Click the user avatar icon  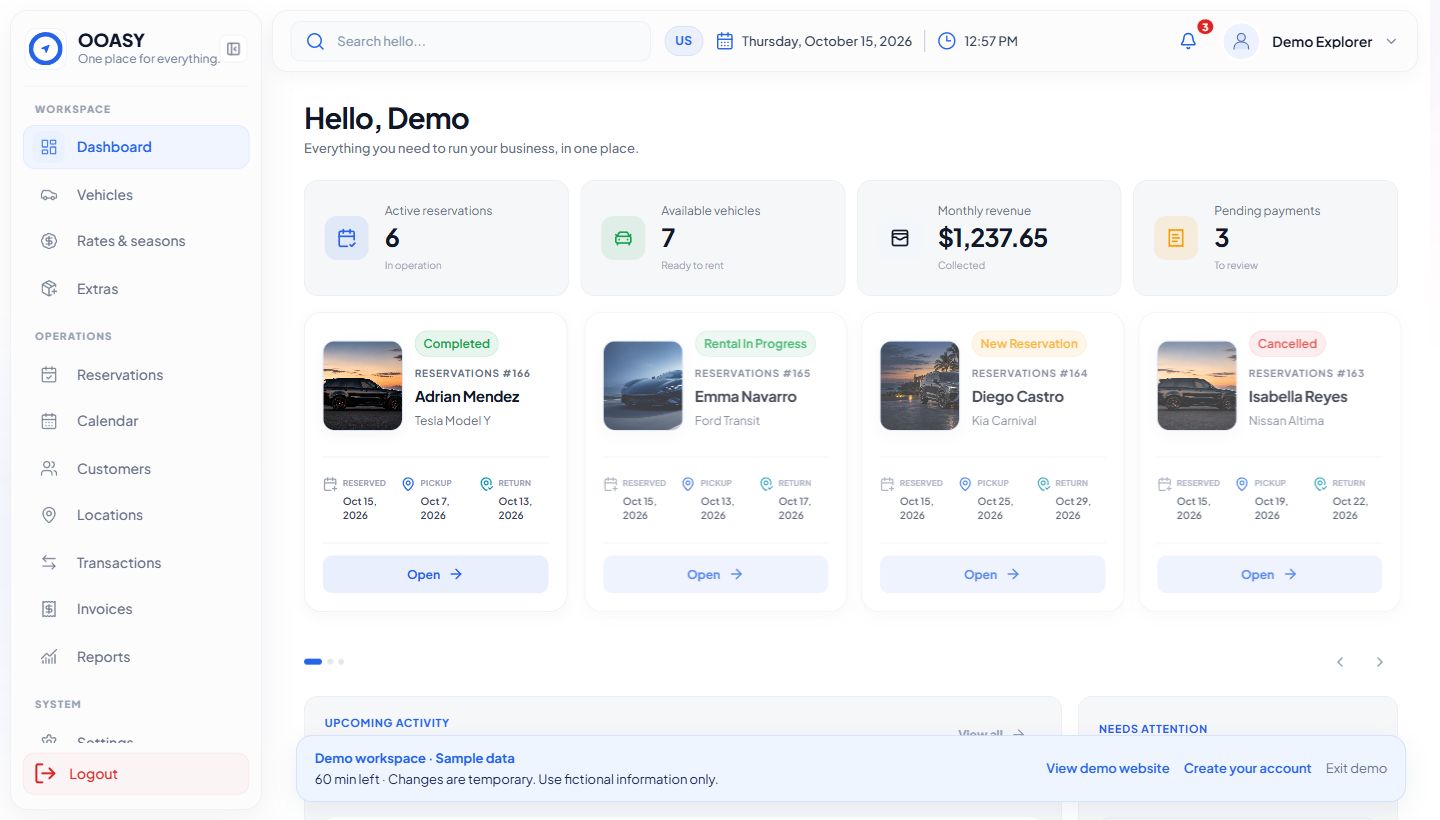[x=1241, y=41]
